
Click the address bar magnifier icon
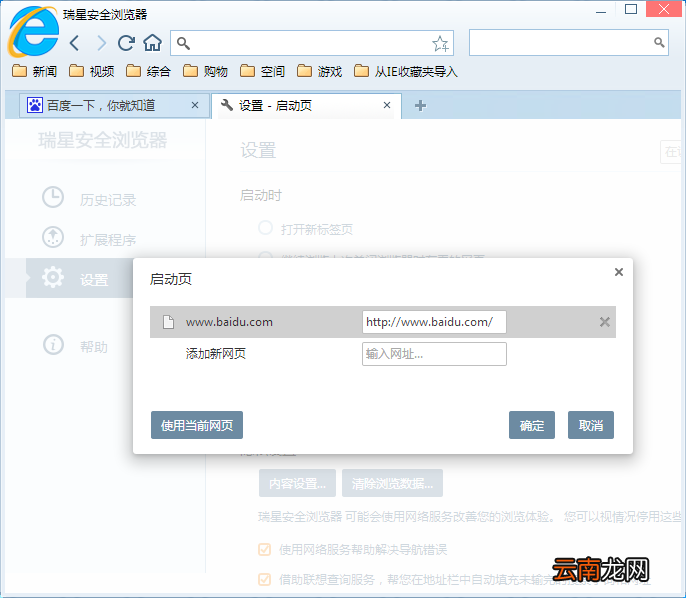point(183,43)
